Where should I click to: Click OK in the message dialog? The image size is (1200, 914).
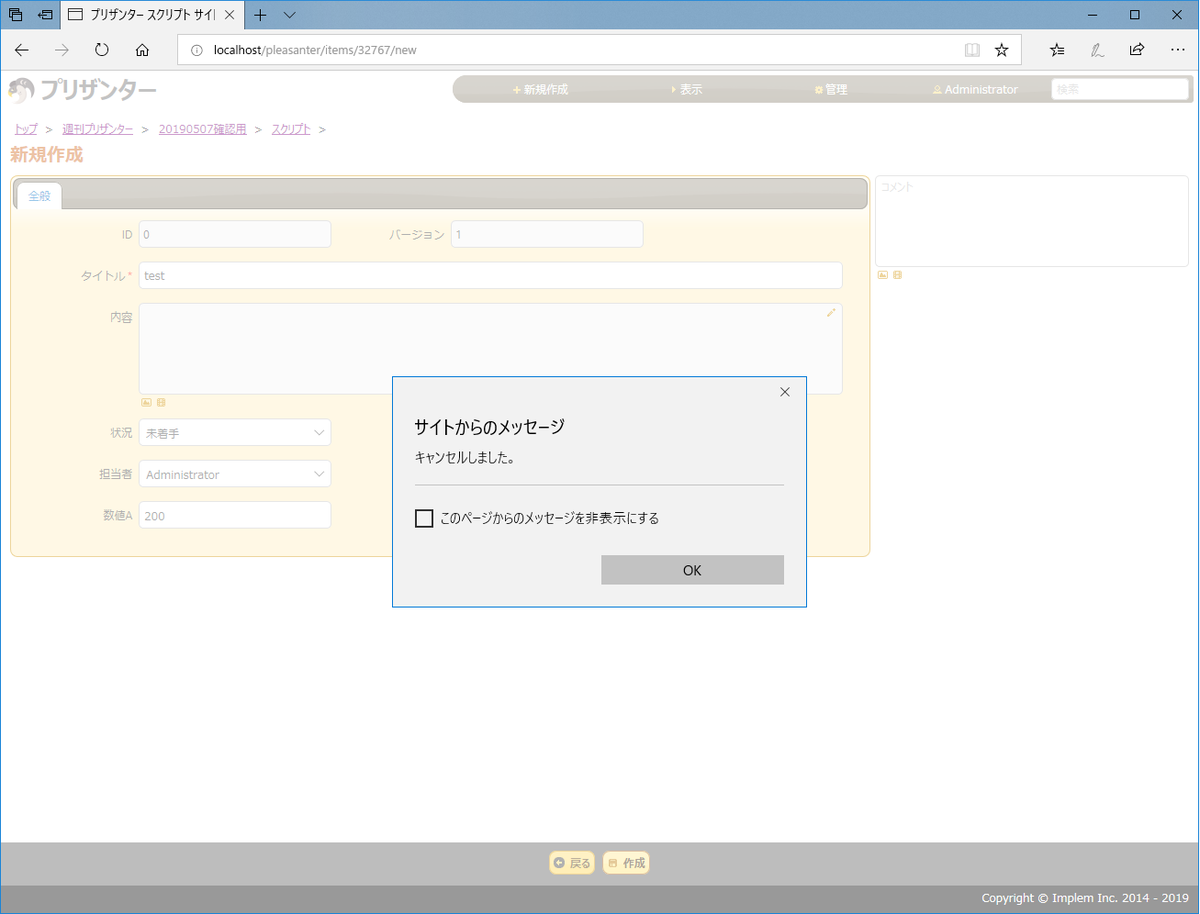[x=692, y=570]
